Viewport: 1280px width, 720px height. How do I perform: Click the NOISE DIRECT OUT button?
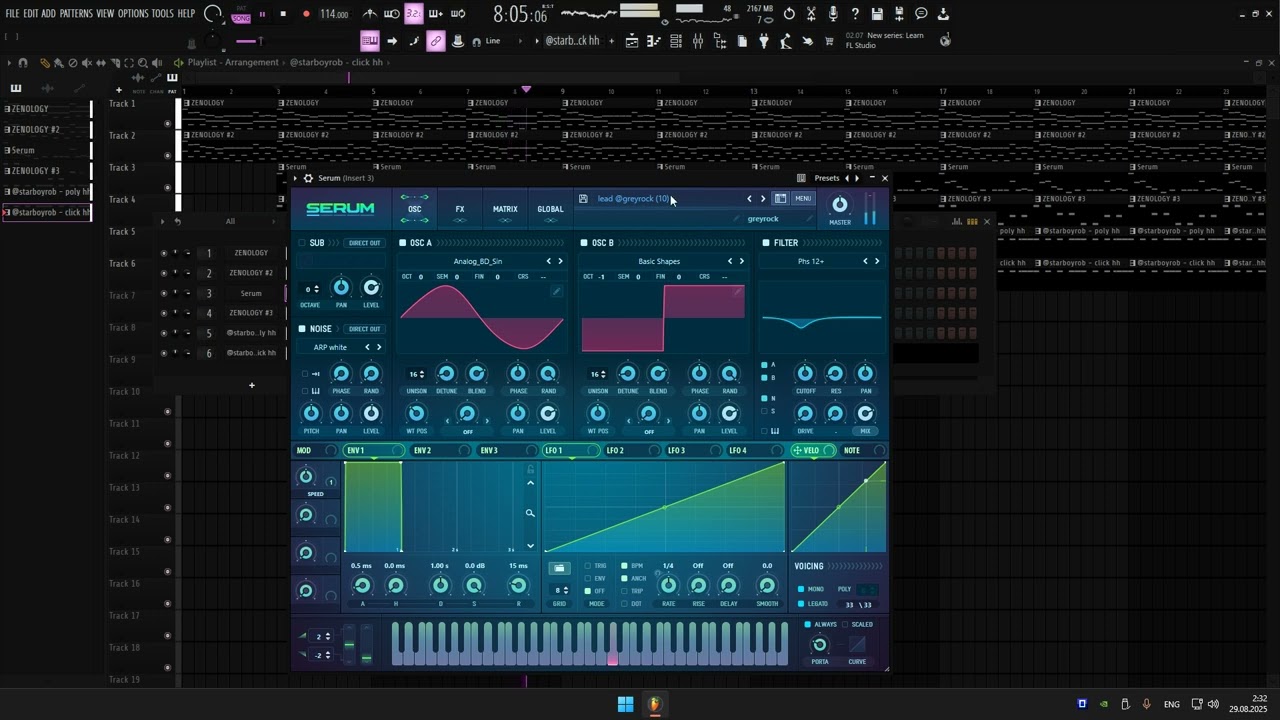364,329
